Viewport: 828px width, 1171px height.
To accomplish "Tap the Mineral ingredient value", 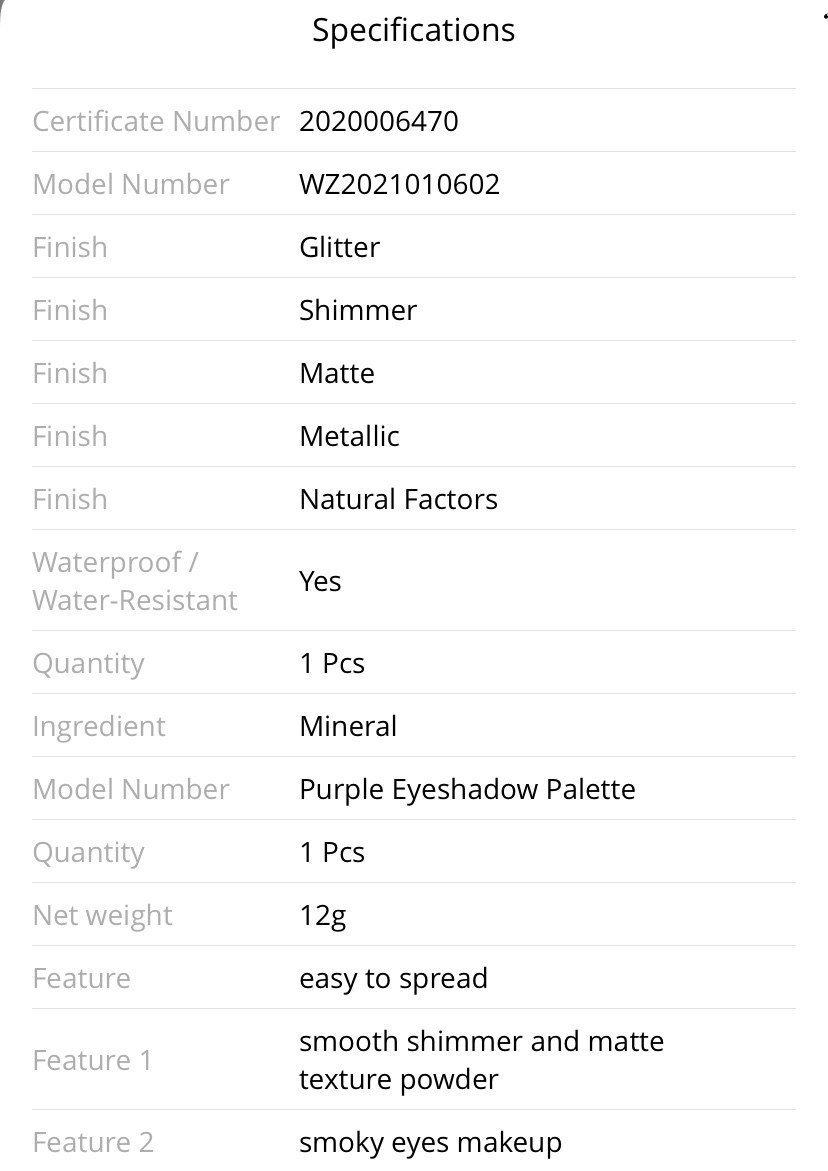I will click(x=348, y=726).
